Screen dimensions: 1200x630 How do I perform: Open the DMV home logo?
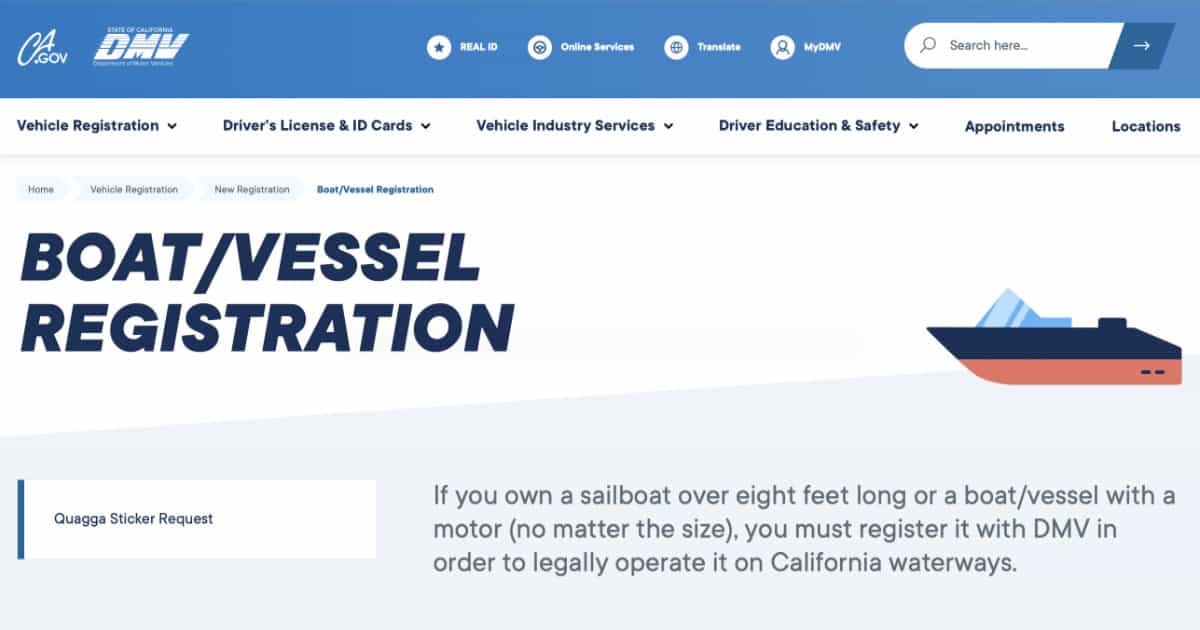(x=141, y=47)
